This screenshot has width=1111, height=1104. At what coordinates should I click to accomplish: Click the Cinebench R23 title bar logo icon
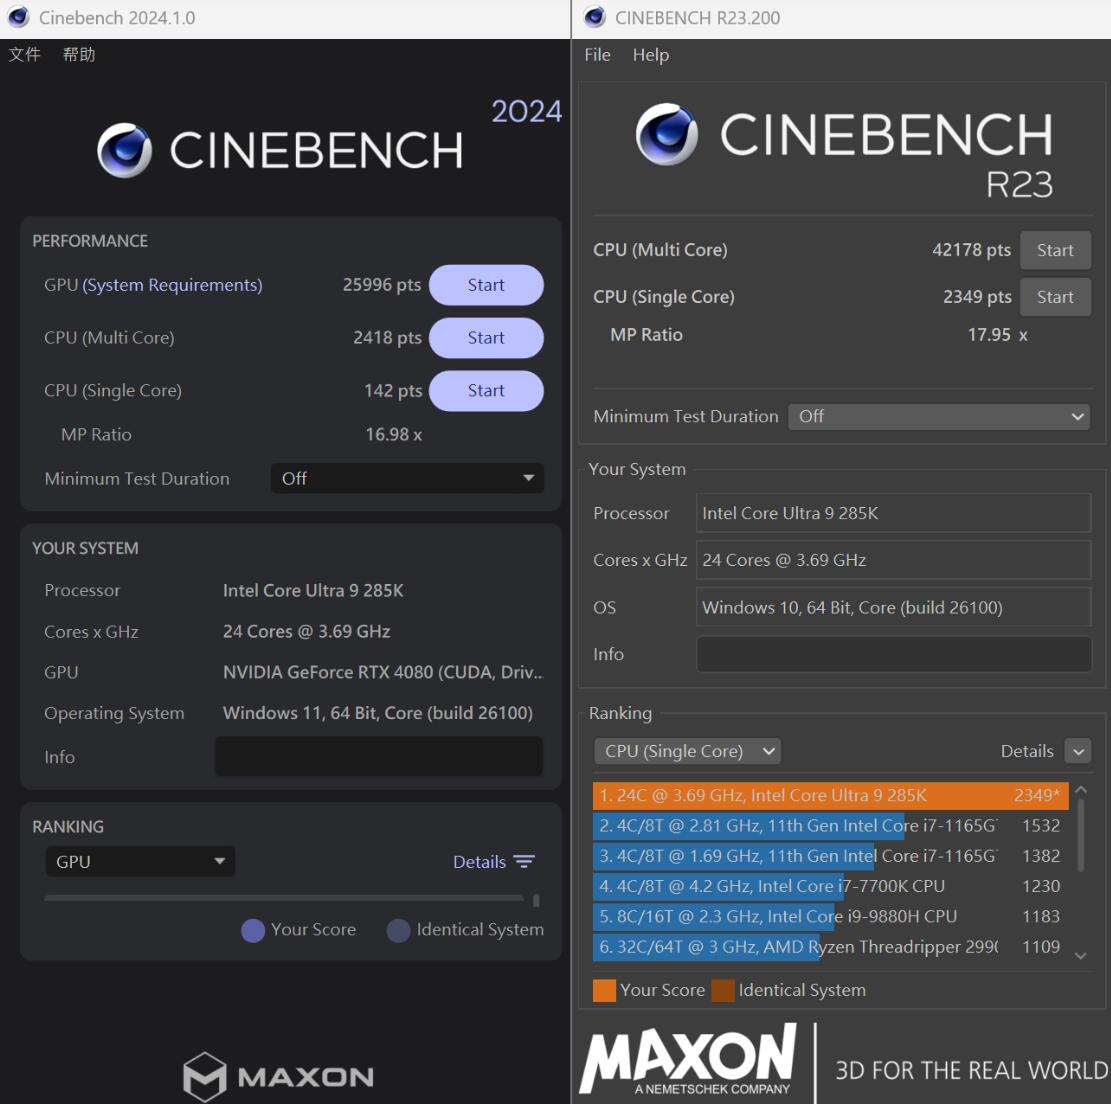(594, 18)
